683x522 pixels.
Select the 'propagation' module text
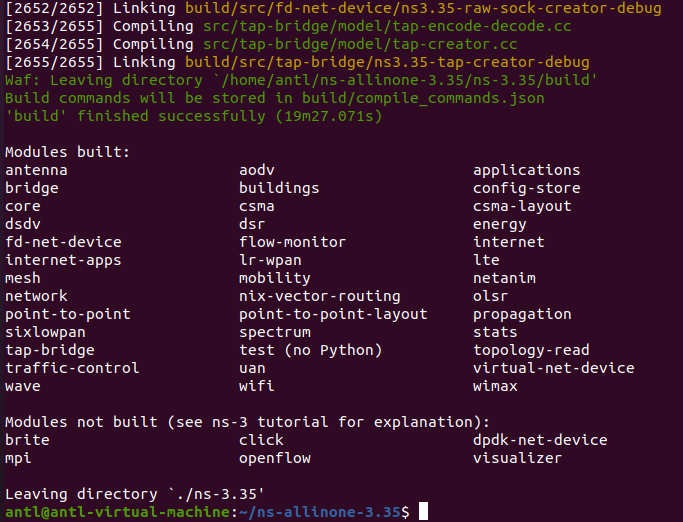coord(522,314)
